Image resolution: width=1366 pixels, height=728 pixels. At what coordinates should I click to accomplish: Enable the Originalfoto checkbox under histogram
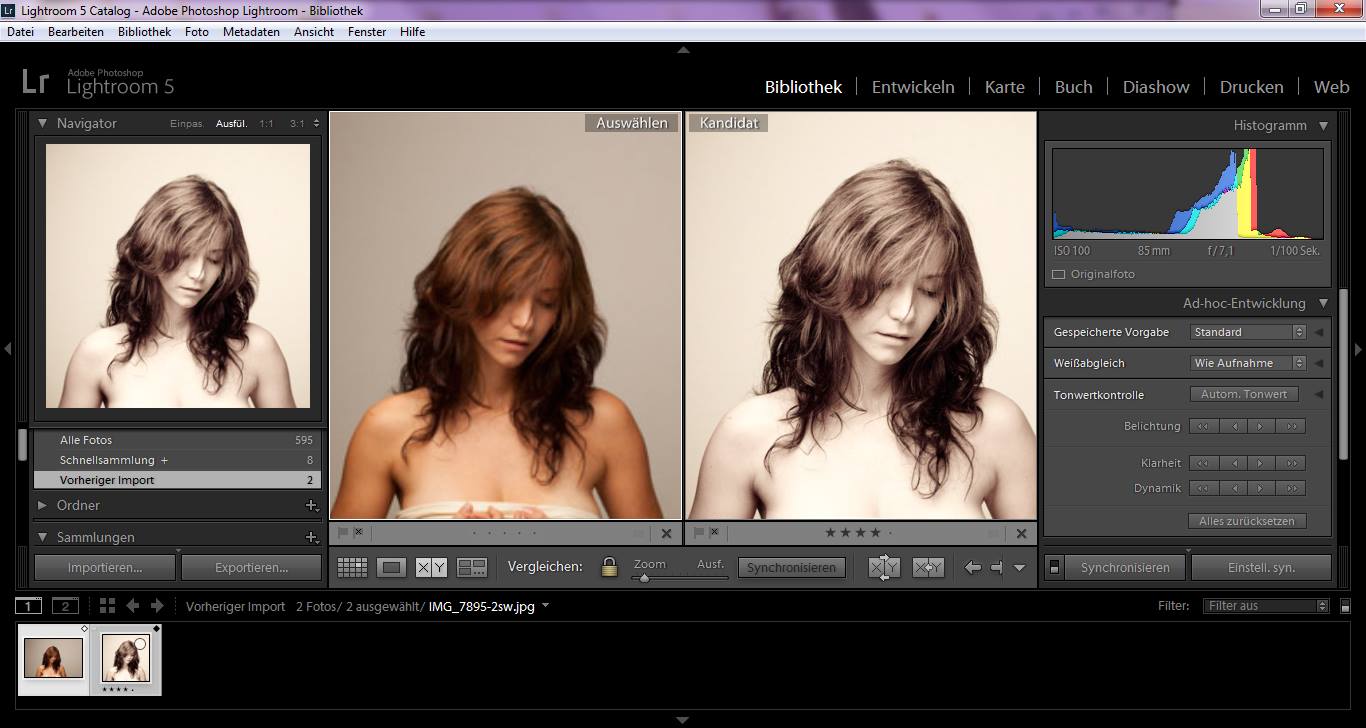(1059, 274)
